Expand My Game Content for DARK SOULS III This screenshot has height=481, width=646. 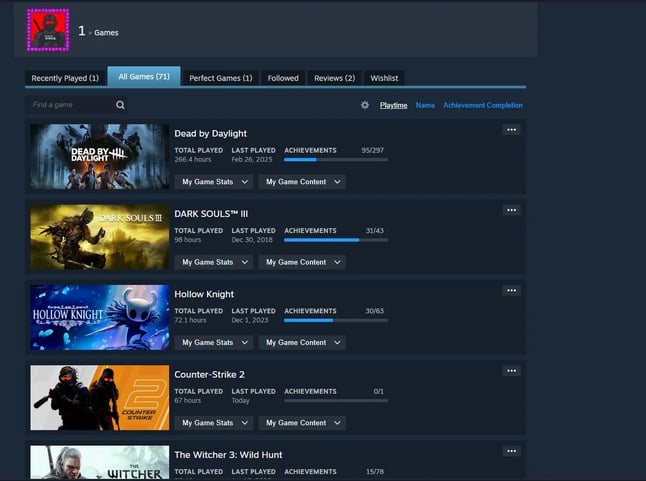(302, 262)
